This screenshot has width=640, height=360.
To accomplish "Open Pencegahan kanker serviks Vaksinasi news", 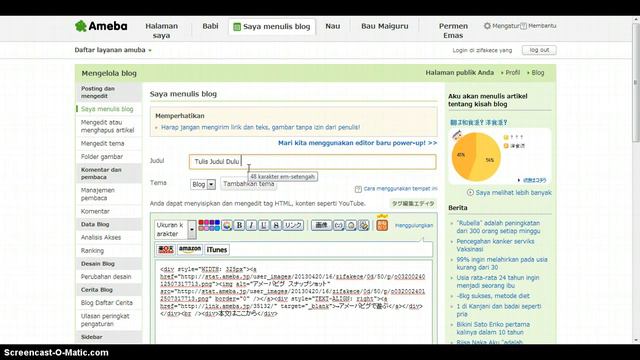I will [x=495, y=245].
